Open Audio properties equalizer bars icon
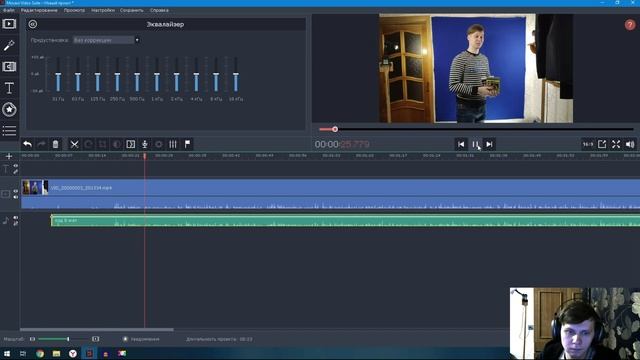The image size is (640, 360). click(x=173, y=144)
